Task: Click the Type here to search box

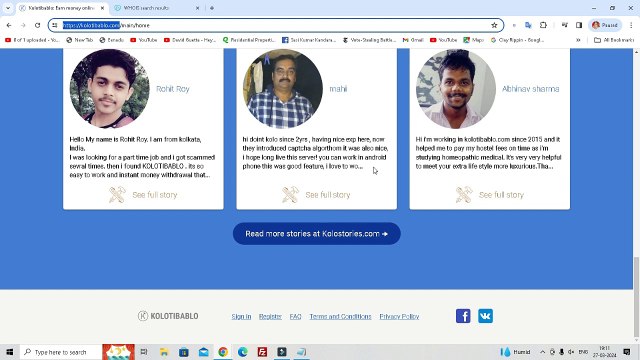Action: tap(60, 352)
